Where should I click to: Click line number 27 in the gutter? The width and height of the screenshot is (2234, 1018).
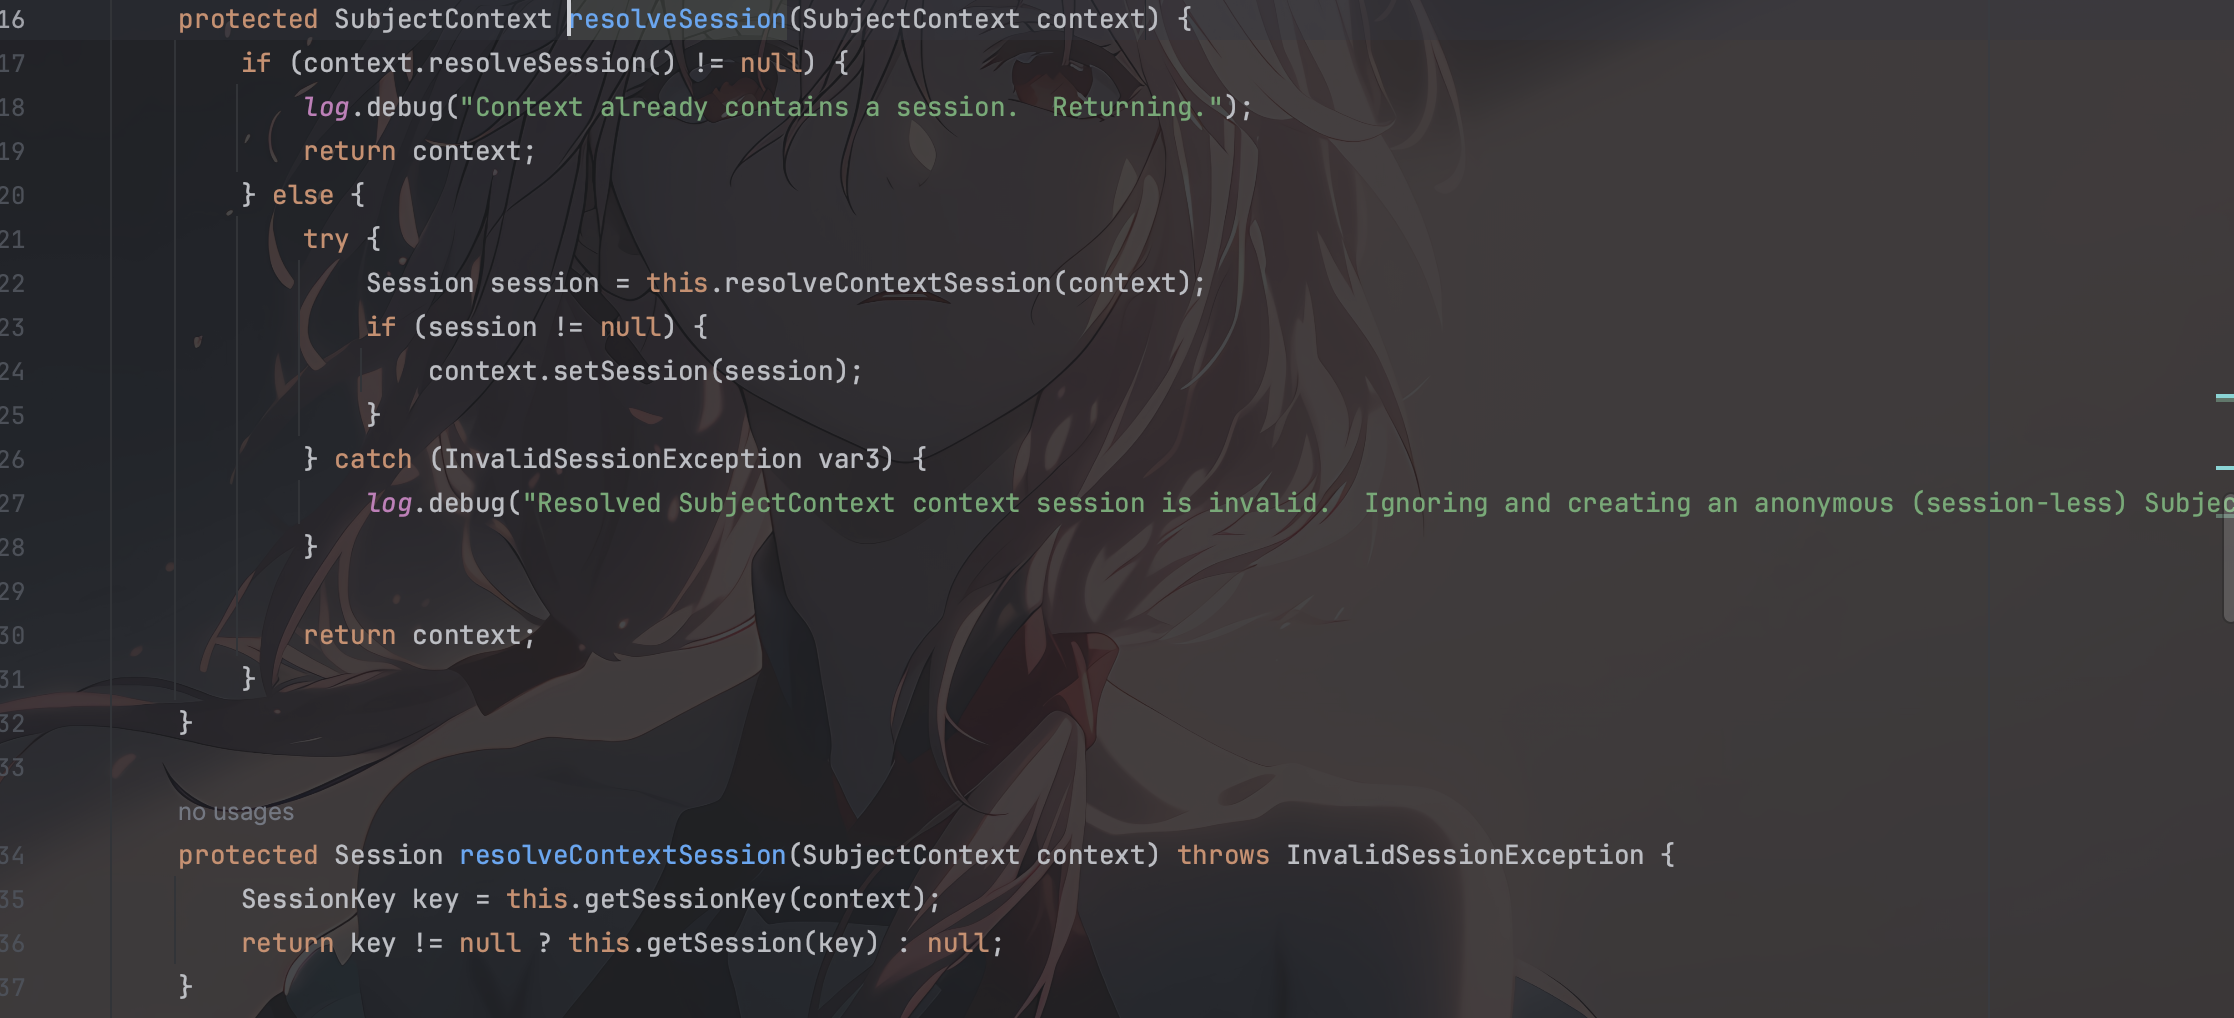(12, 503)
